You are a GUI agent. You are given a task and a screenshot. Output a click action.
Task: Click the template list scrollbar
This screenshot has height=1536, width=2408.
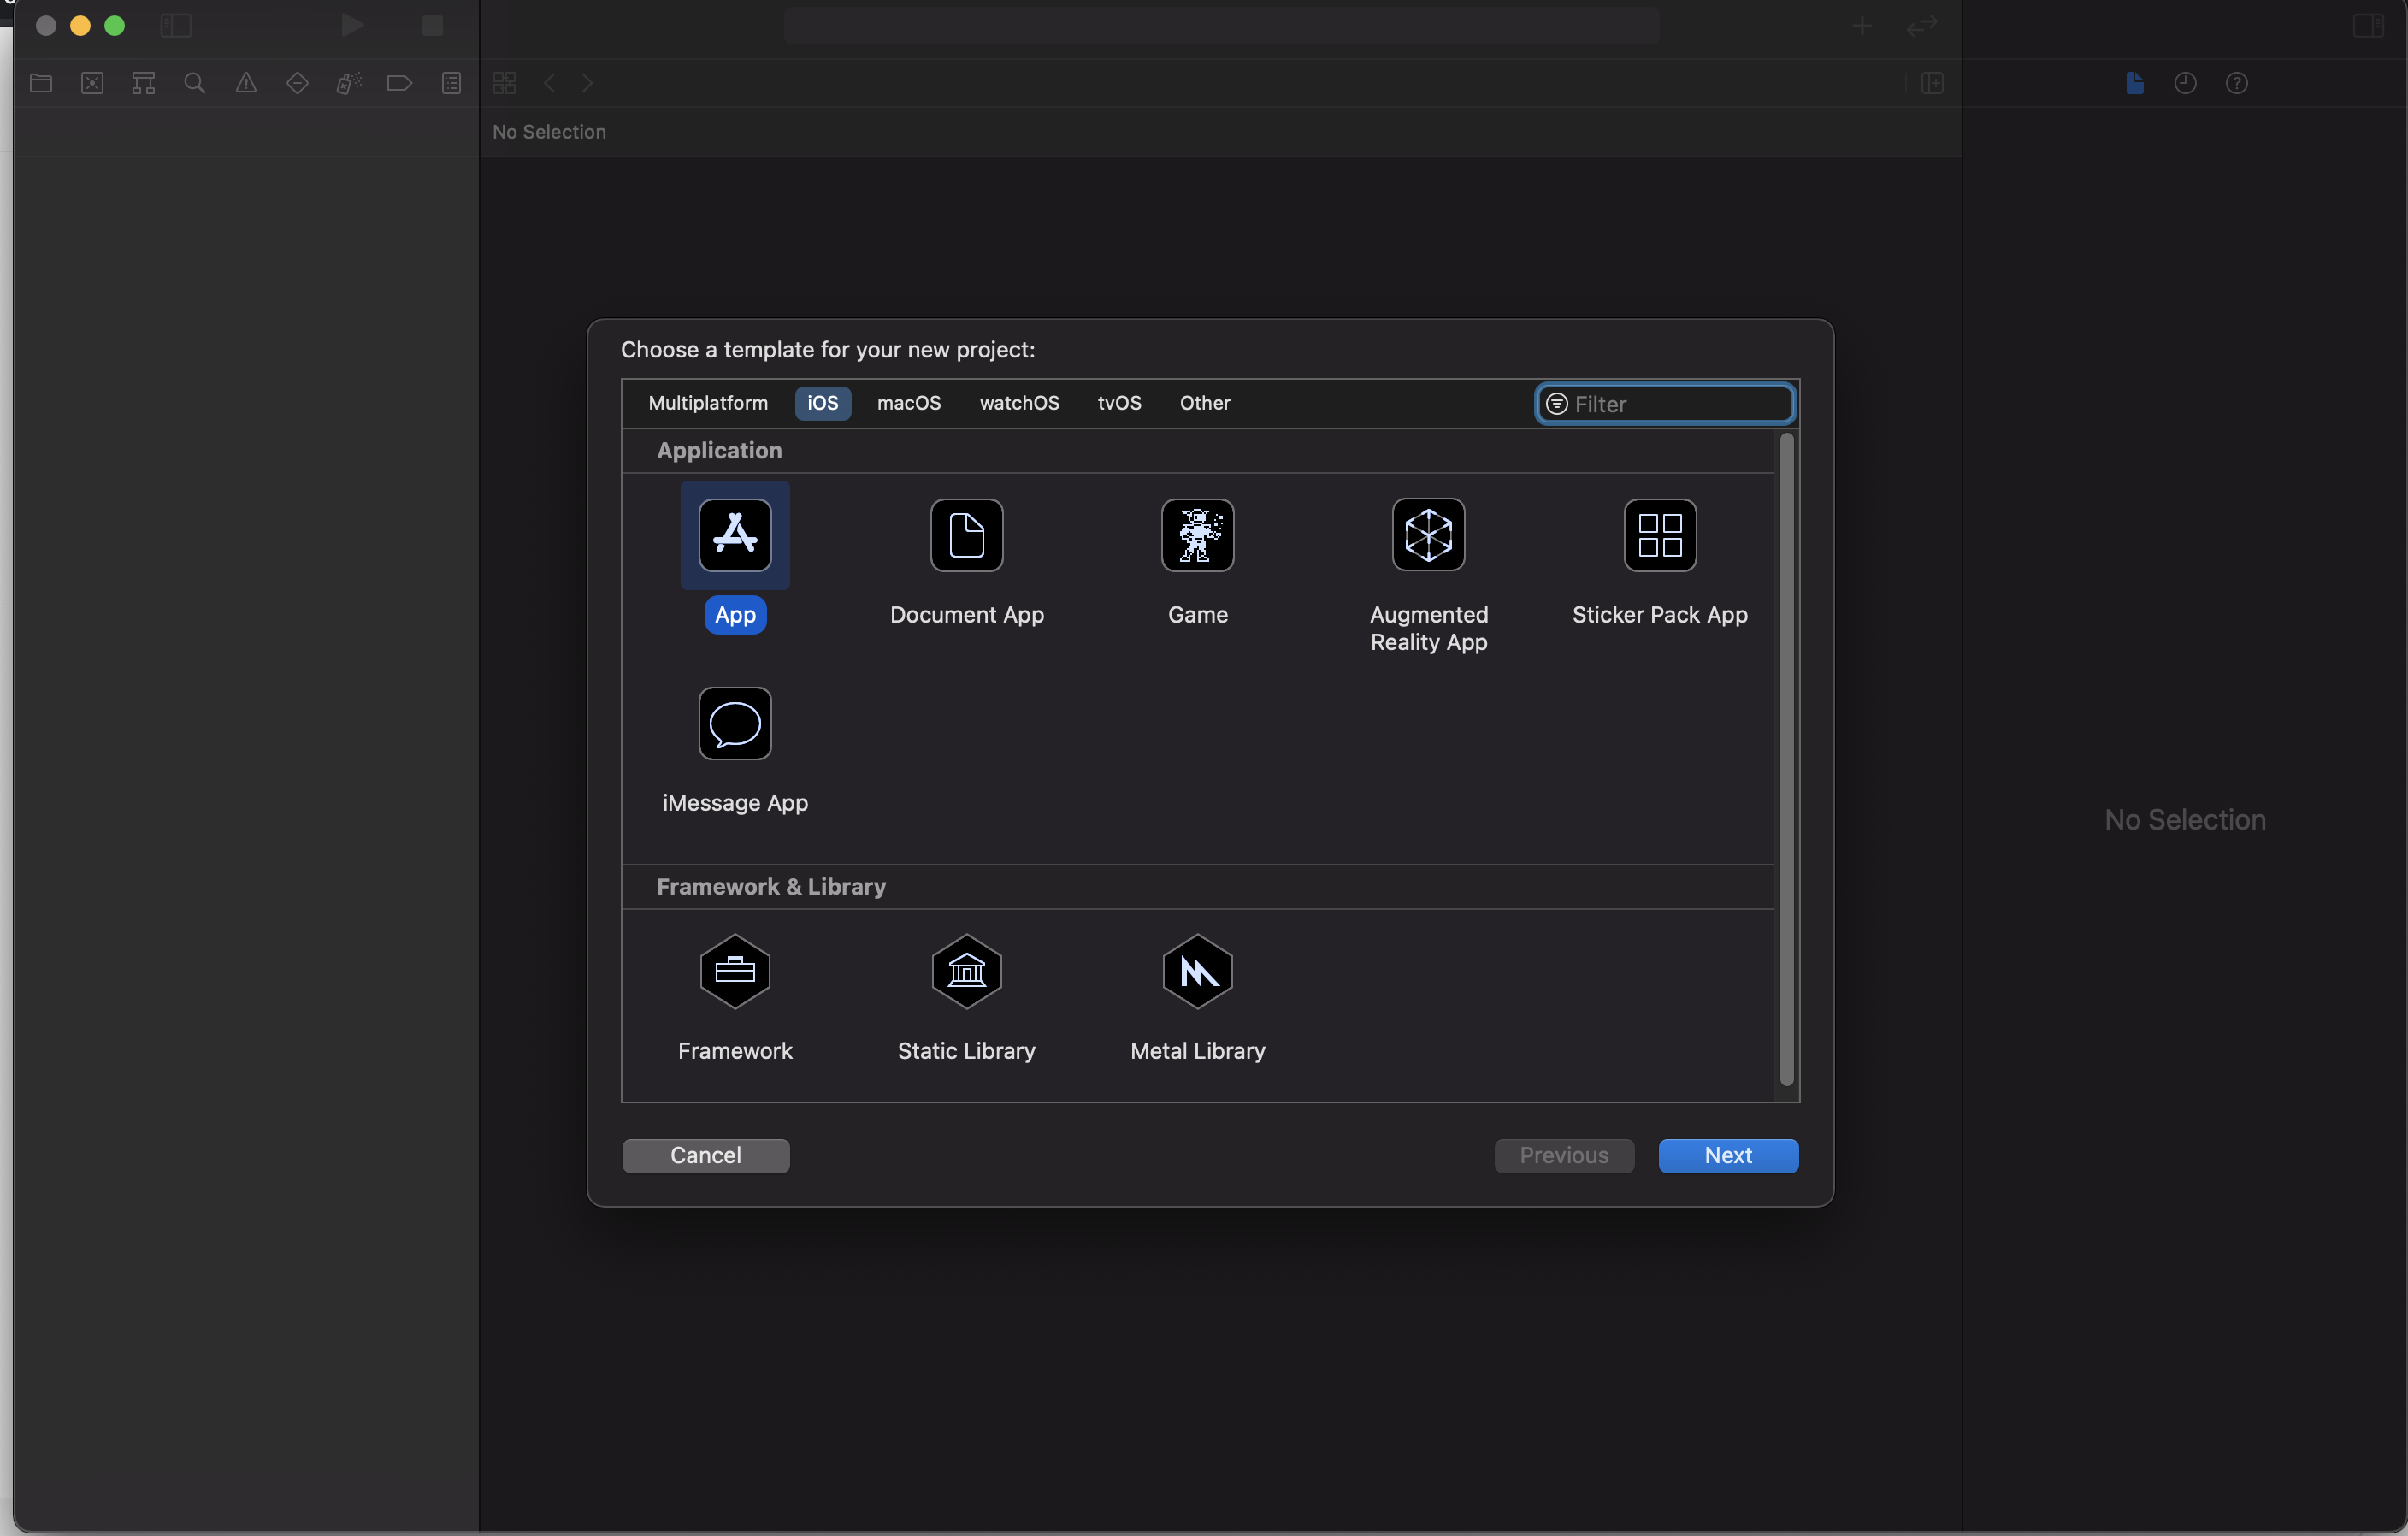[1786, 760]
